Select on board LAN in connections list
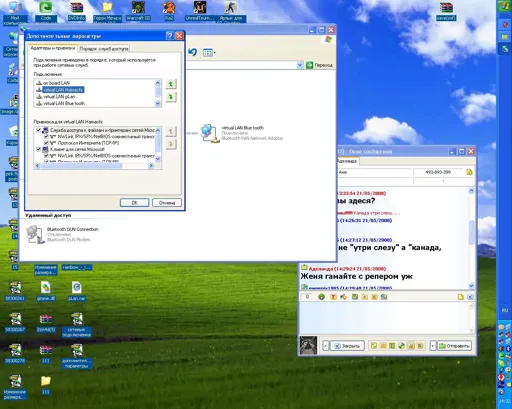 point(56,83)
